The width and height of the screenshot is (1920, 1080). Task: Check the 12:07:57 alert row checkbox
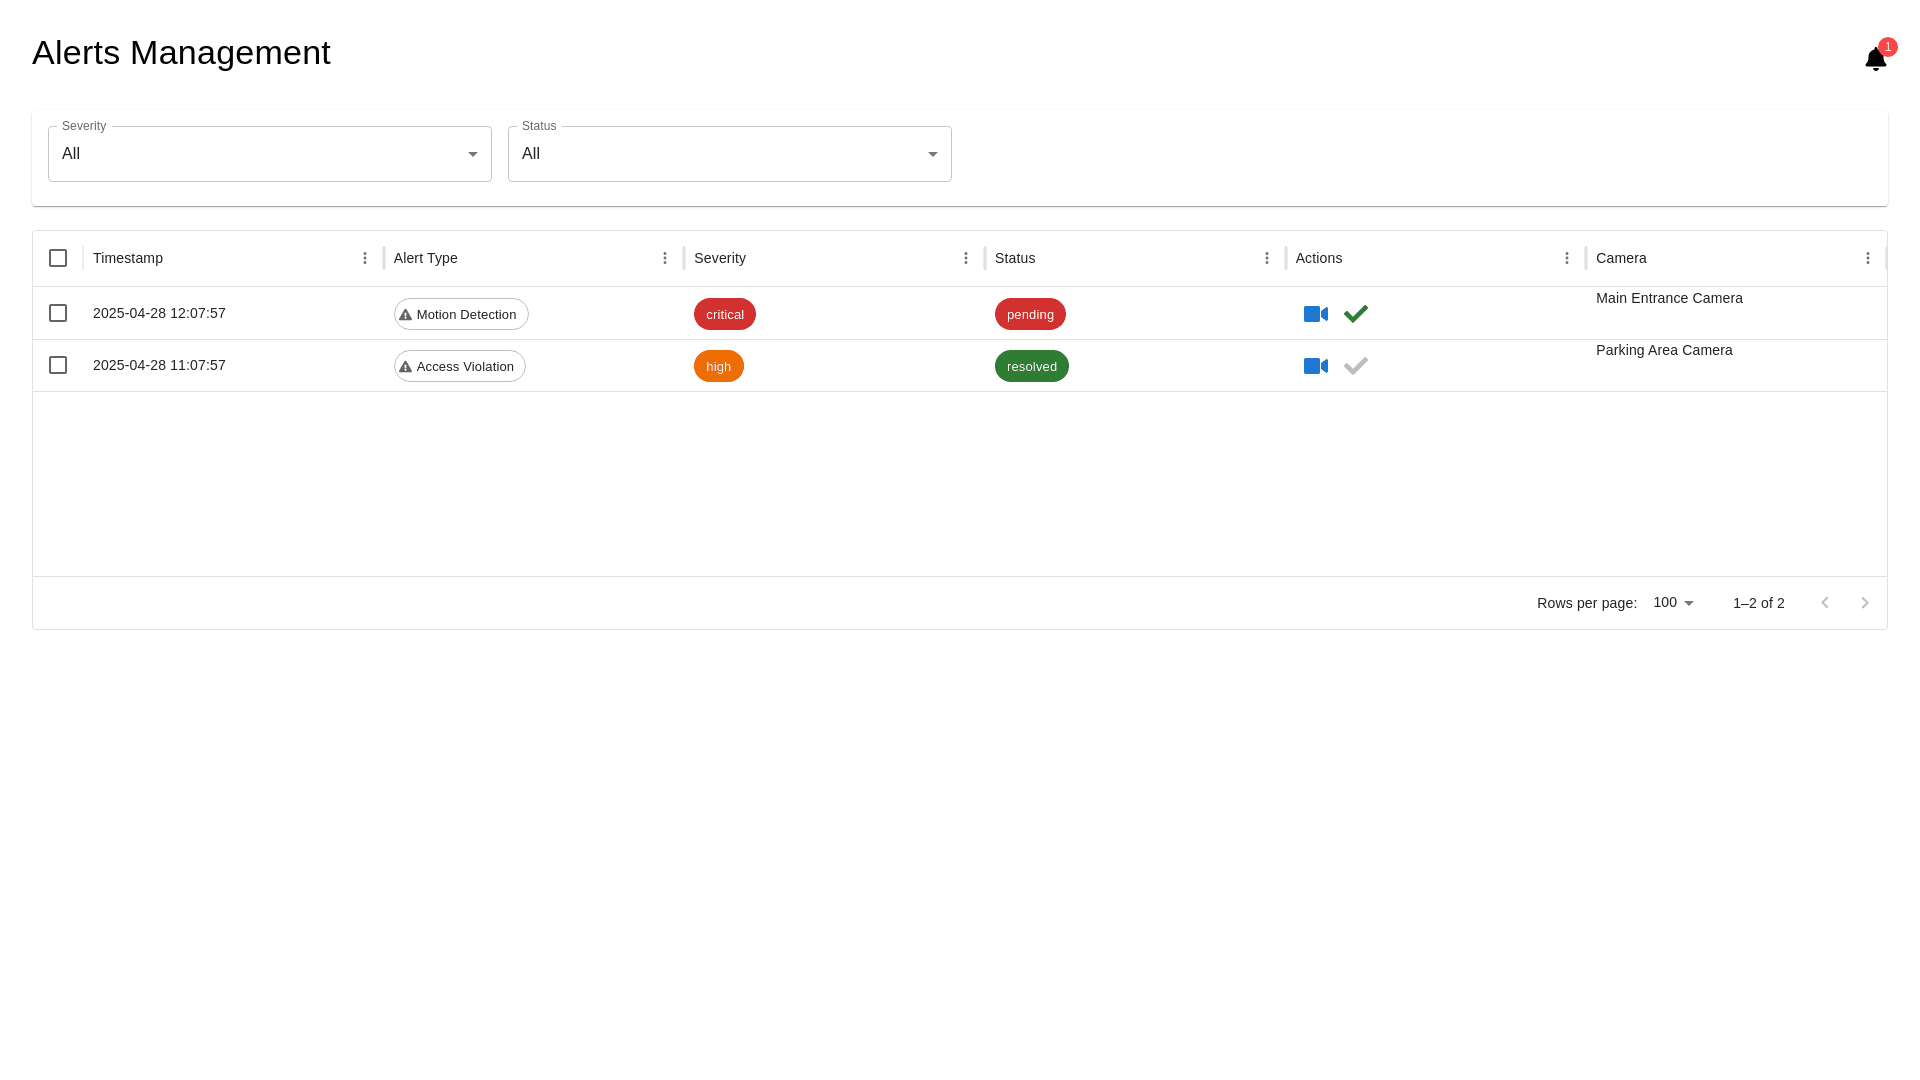tap(58, 313)
